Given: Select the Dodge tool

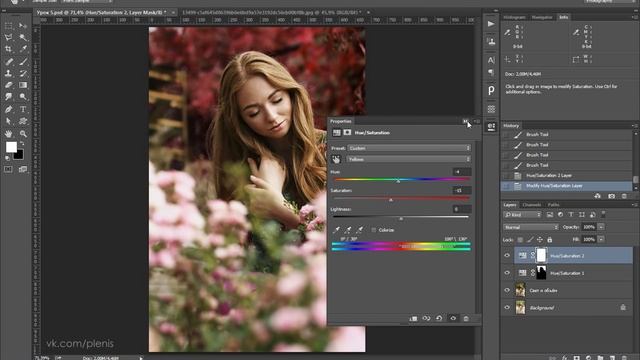Looking at the screenshot, I should (23, 97).
